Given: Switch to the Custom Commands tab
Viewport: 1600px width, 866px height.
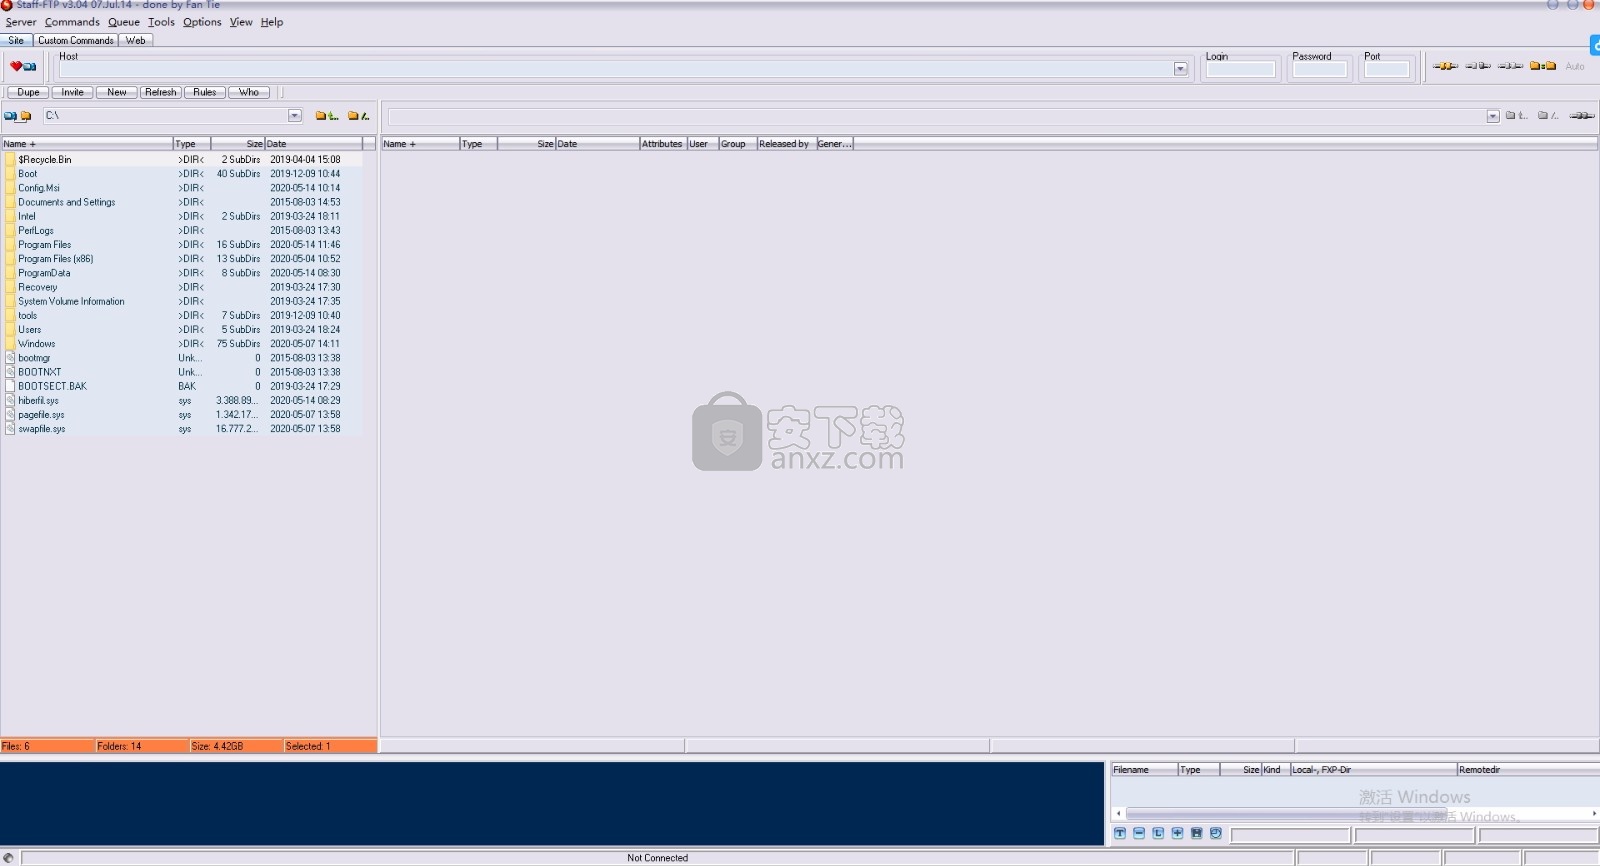Looking at the screenshot, I should [x=76, y=41].
